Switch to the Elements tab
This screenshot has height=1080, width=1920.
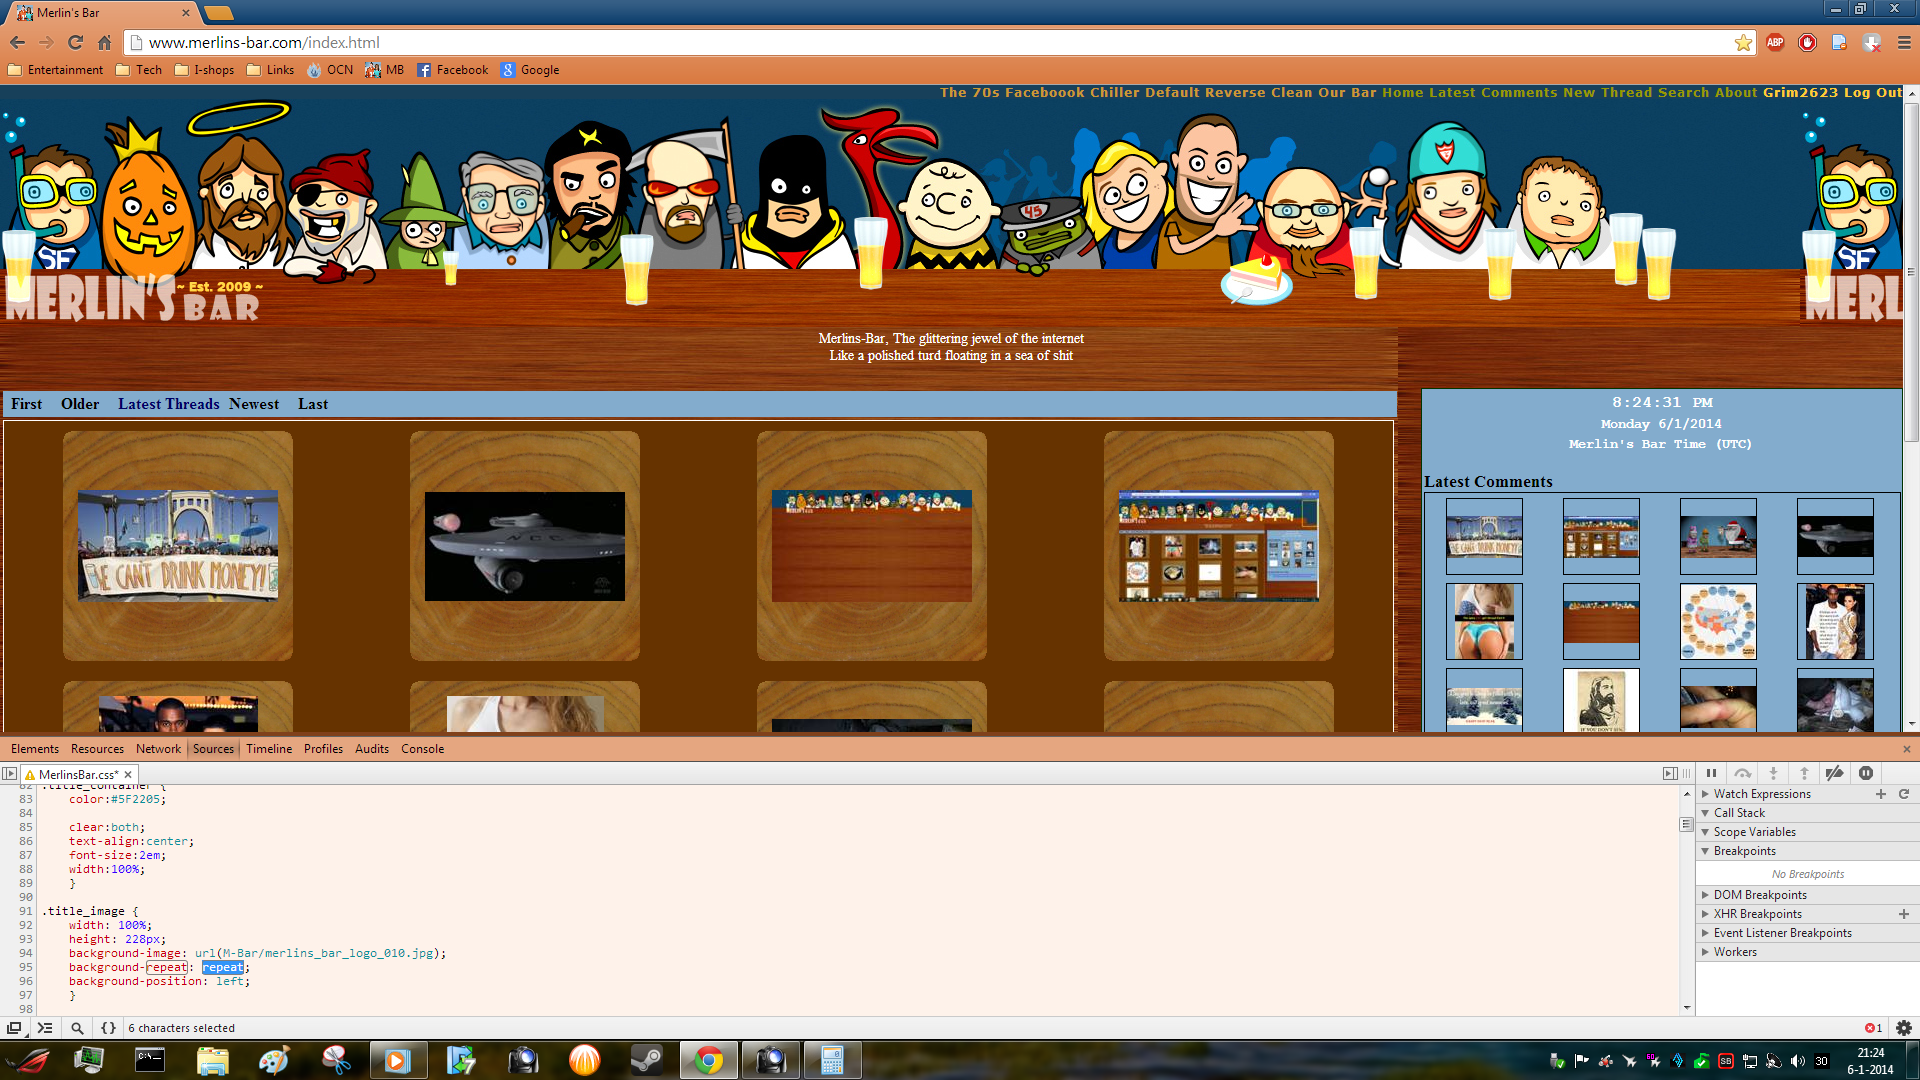(35, 749)
